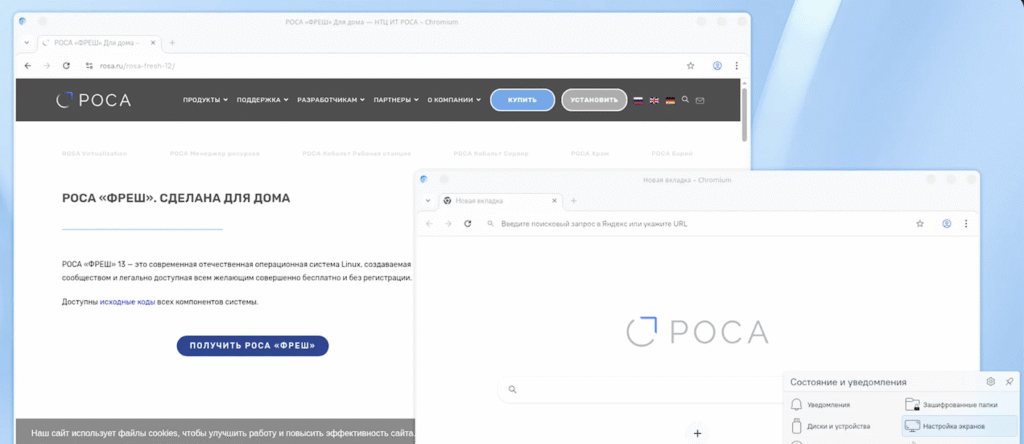Pin the Состояние и уведомления panel
Image resolution: width=1024 pixels, height=444 pixels.
click(1009, 382)
